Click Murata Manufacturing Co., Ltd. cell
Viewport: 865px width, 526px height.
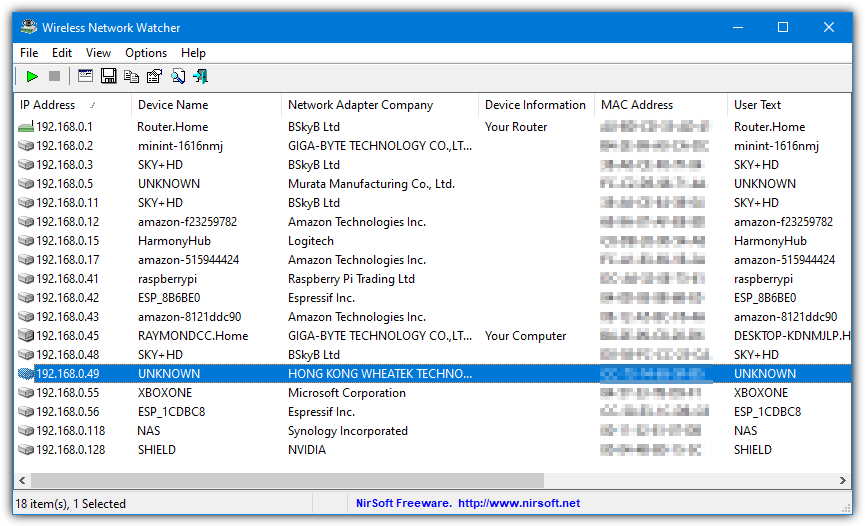[x=371, y=184]
